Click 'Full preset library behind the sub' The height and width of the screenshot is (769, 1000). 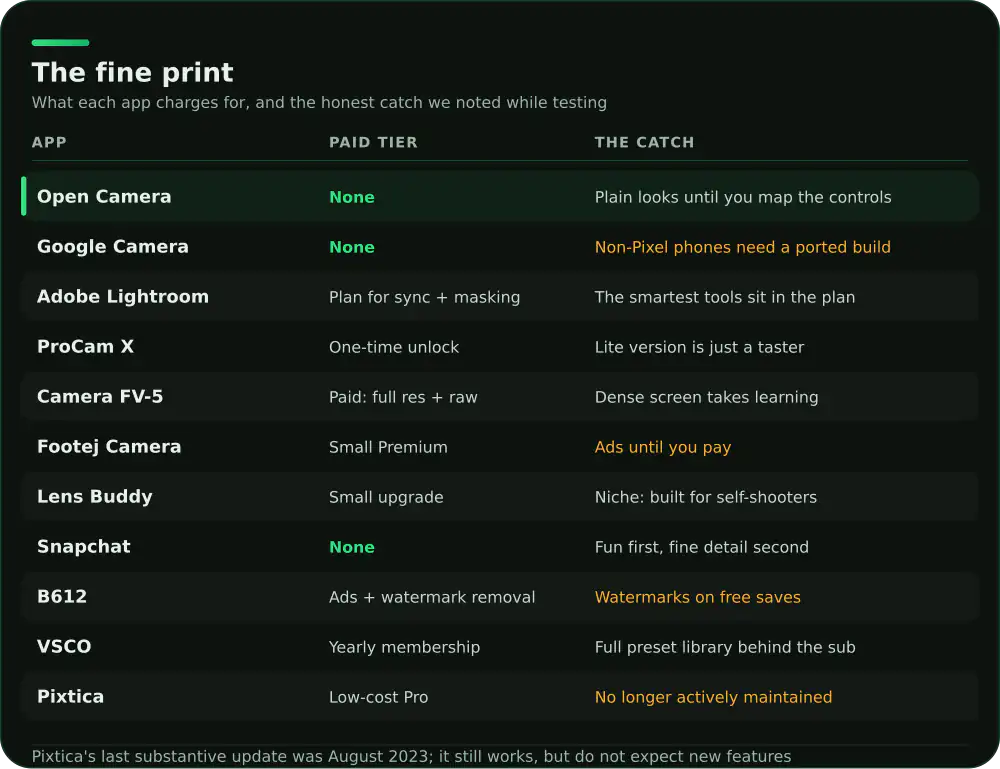tap(725, 647)
